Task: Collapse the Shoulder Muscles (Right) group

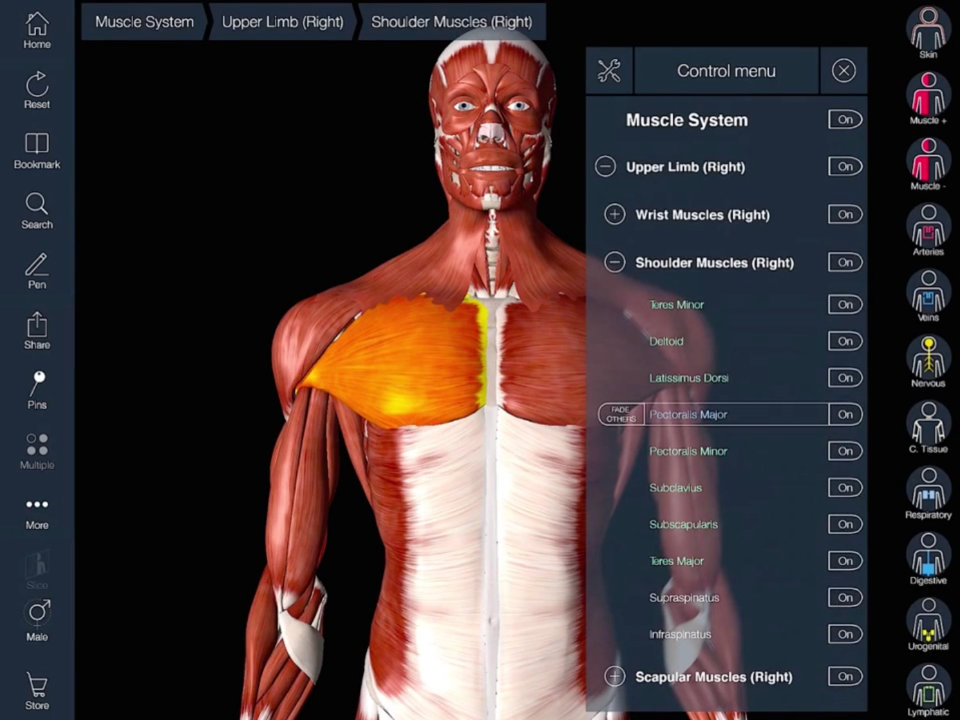Action: 615,263
